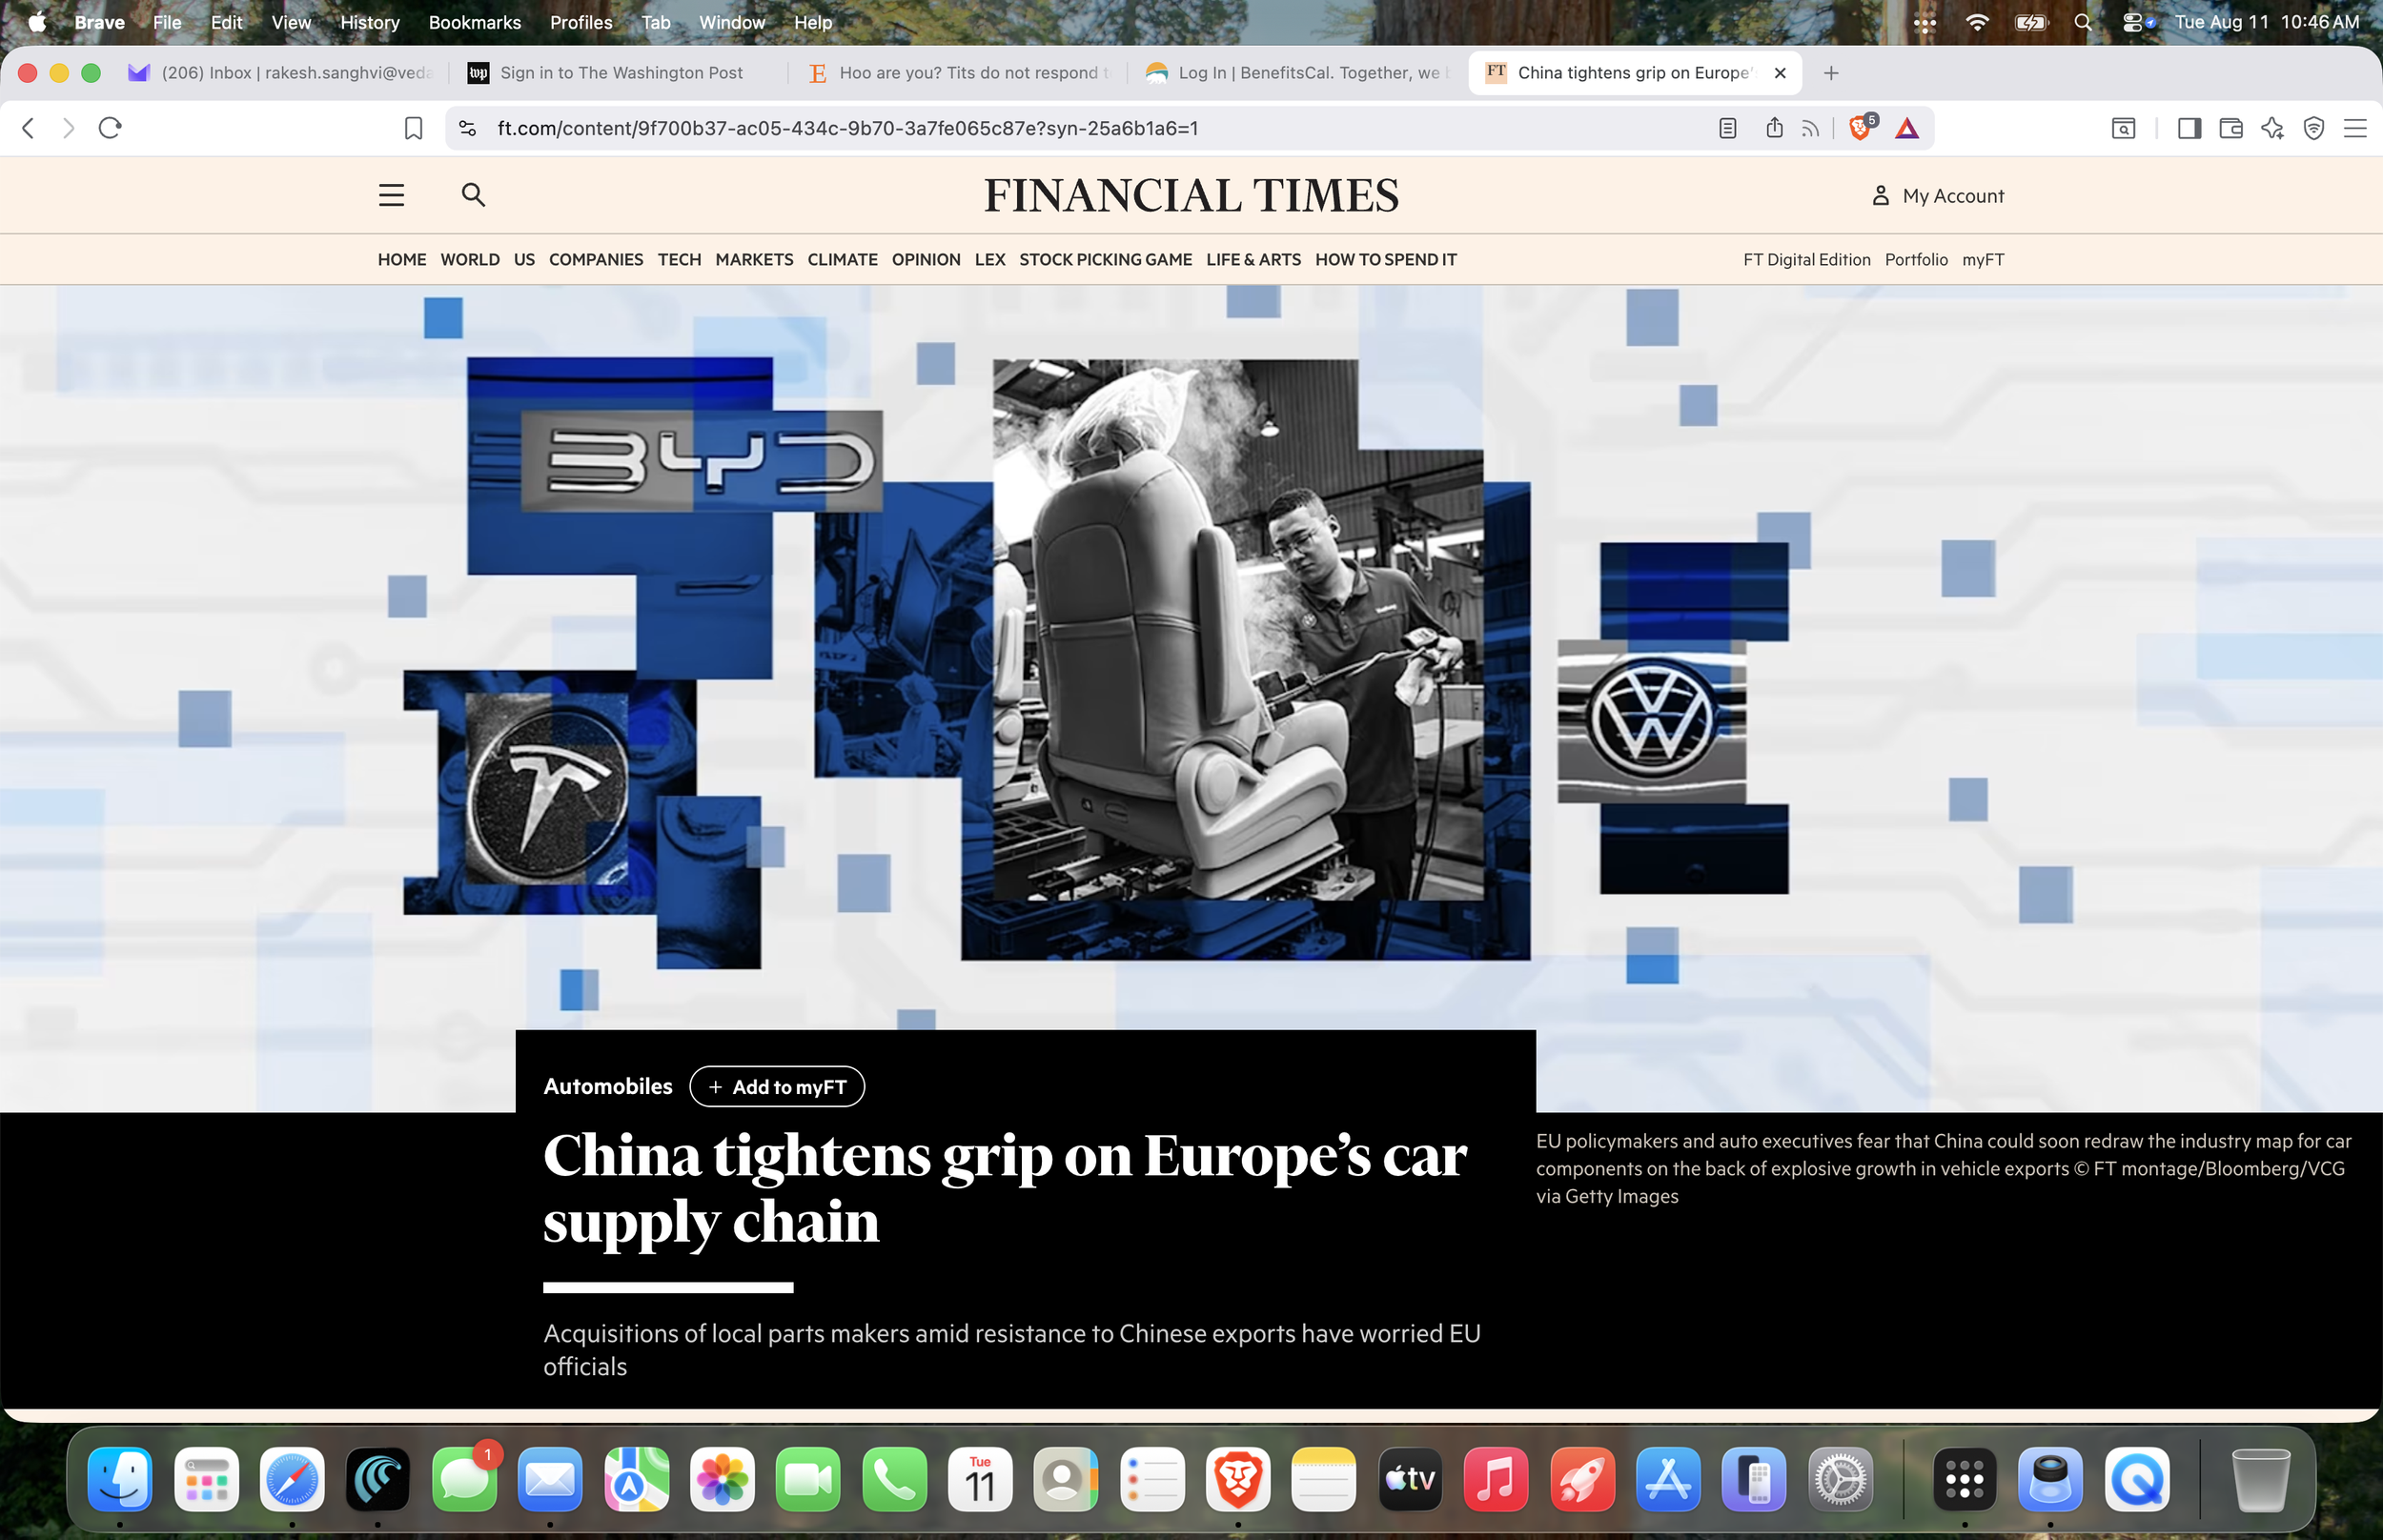This screenshot has height=1540, width=2383.
Task: Open the Window menu
Action: pos(732,22)
